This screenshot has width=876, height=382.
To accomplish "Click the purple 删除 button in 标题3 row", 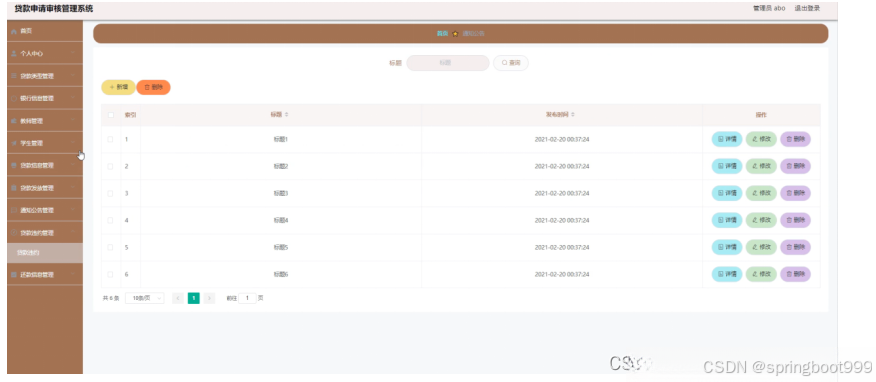I will pos(795,193).
